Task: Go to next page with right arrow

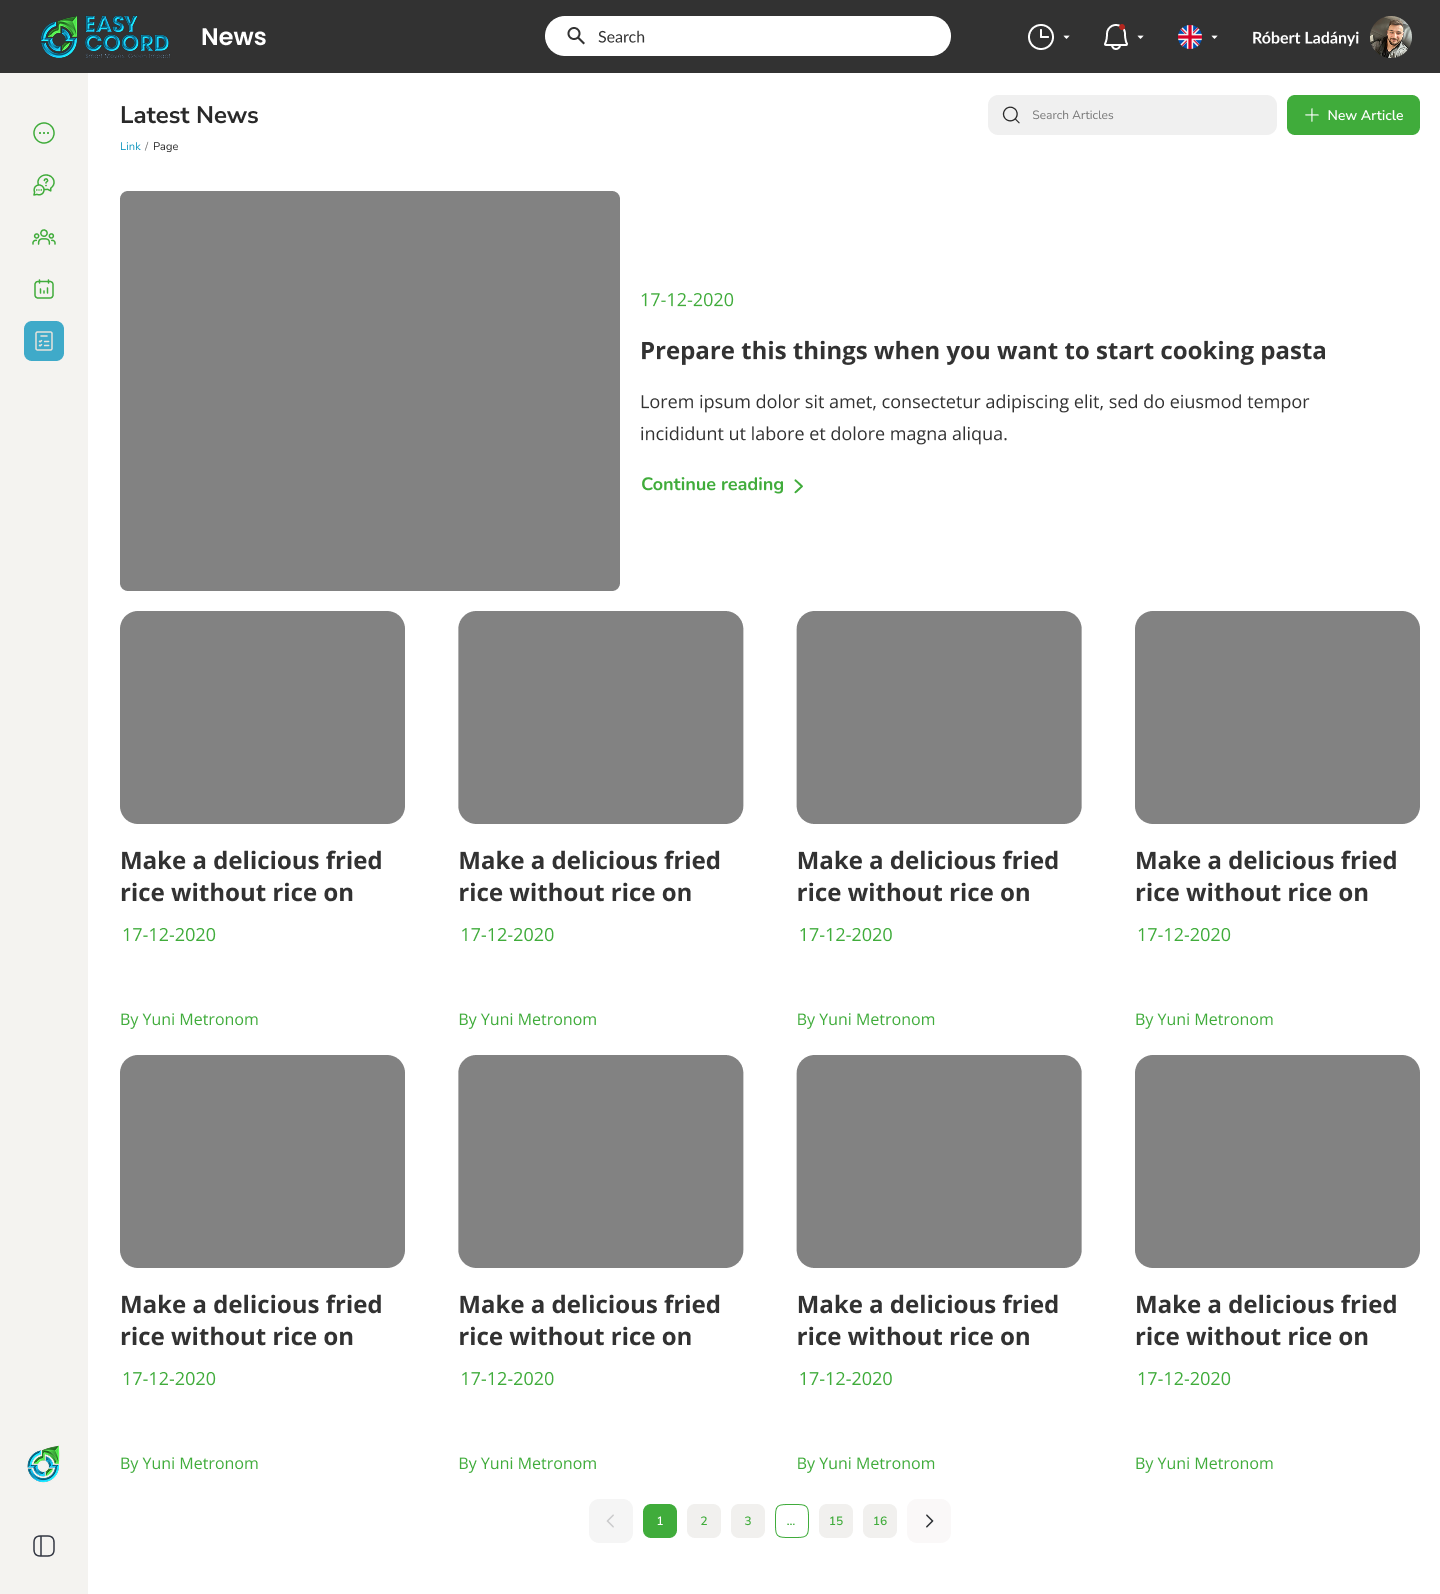Action: pos(929,1521)
